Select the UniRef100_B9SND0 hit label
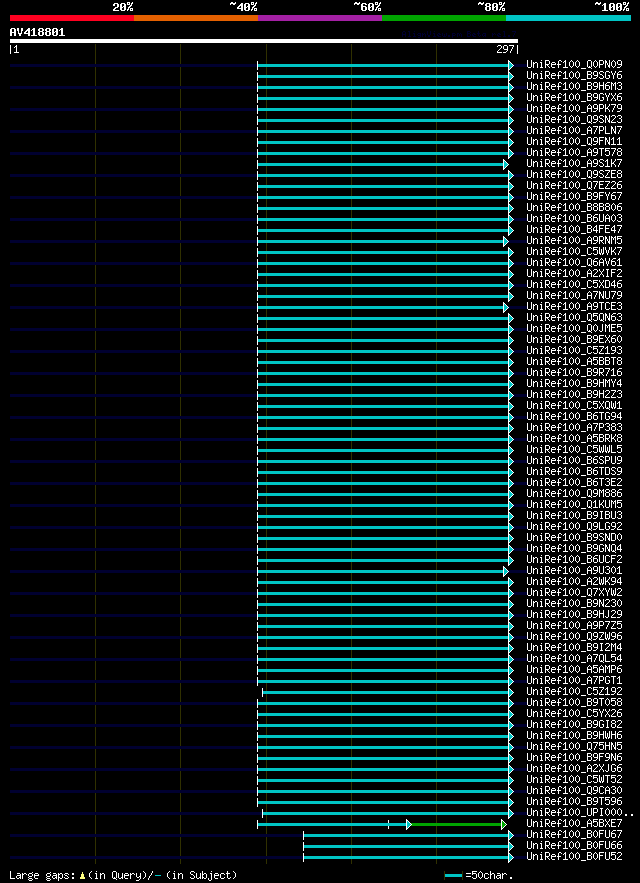640x883 pixels. coord(575,537)
